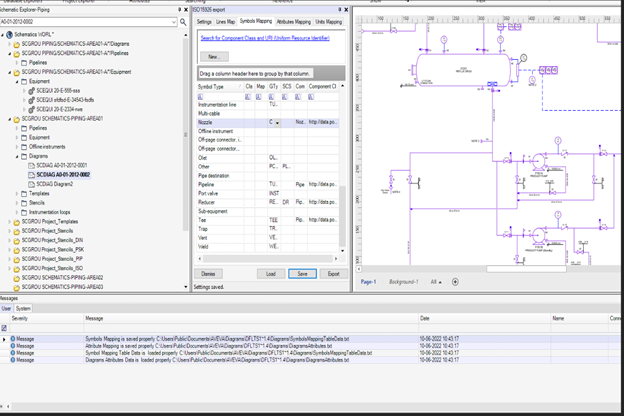Click the SCDIAG A0-01-2012-0001 diagram icon
This screenshot has height=416, width=624.
(x=31, y=166)
